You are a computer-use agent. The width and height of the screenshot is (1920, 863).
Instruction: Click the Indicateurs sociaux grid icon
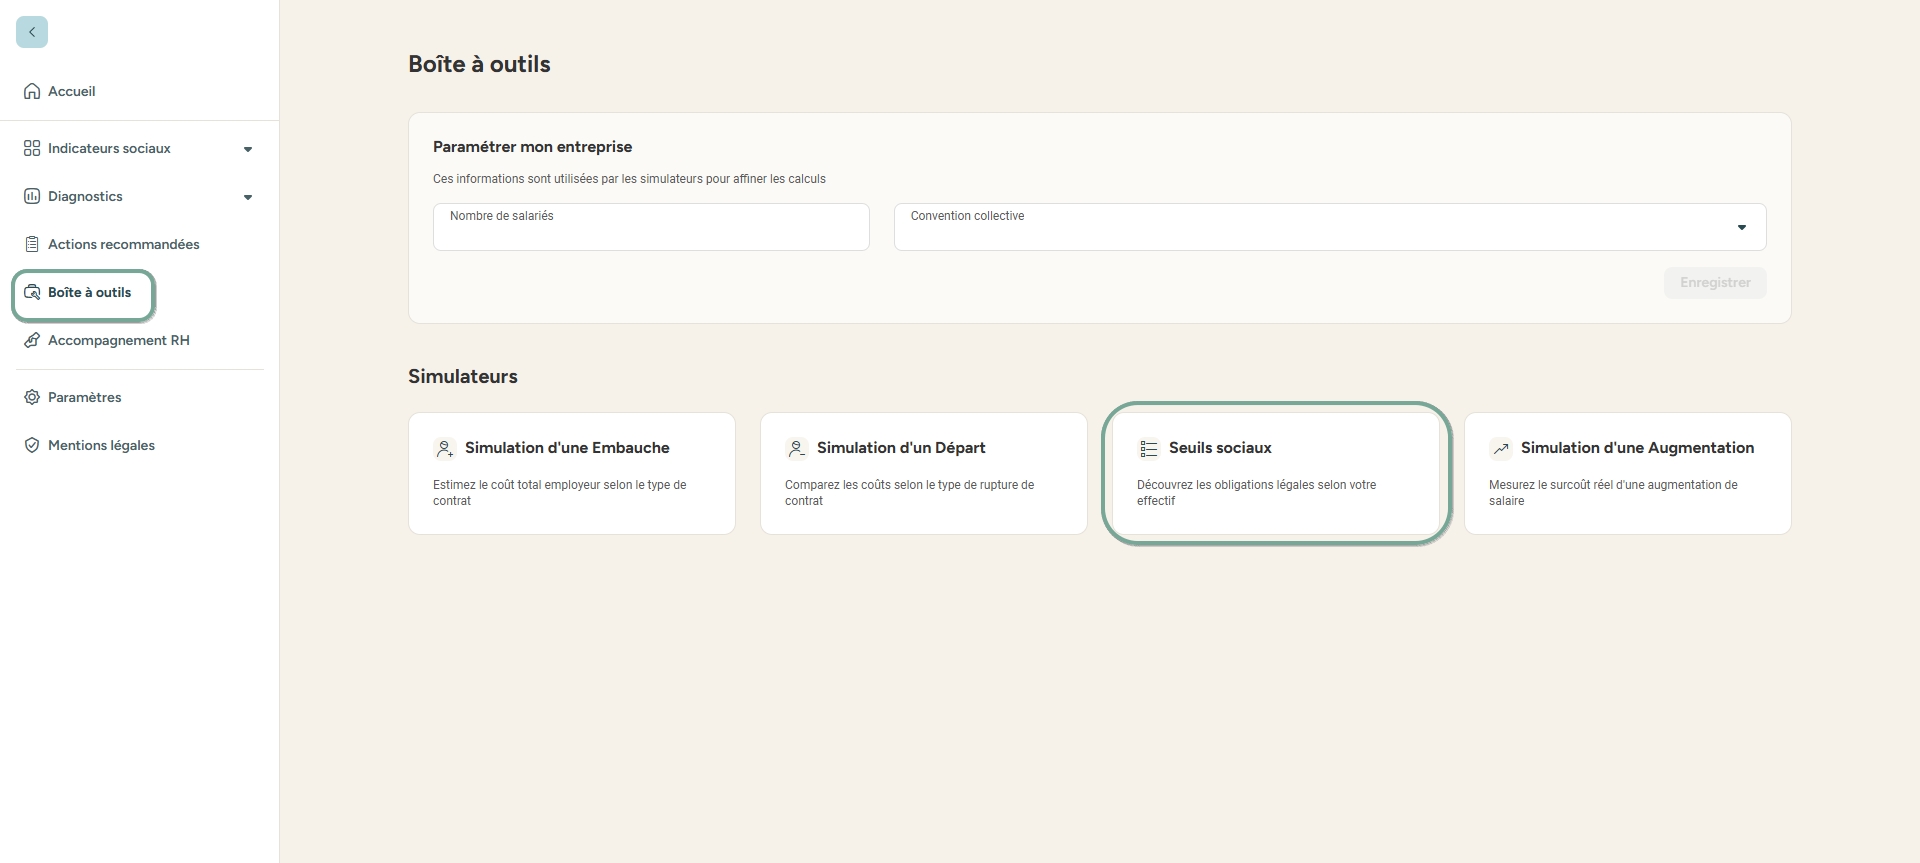(x=32, y=148)
